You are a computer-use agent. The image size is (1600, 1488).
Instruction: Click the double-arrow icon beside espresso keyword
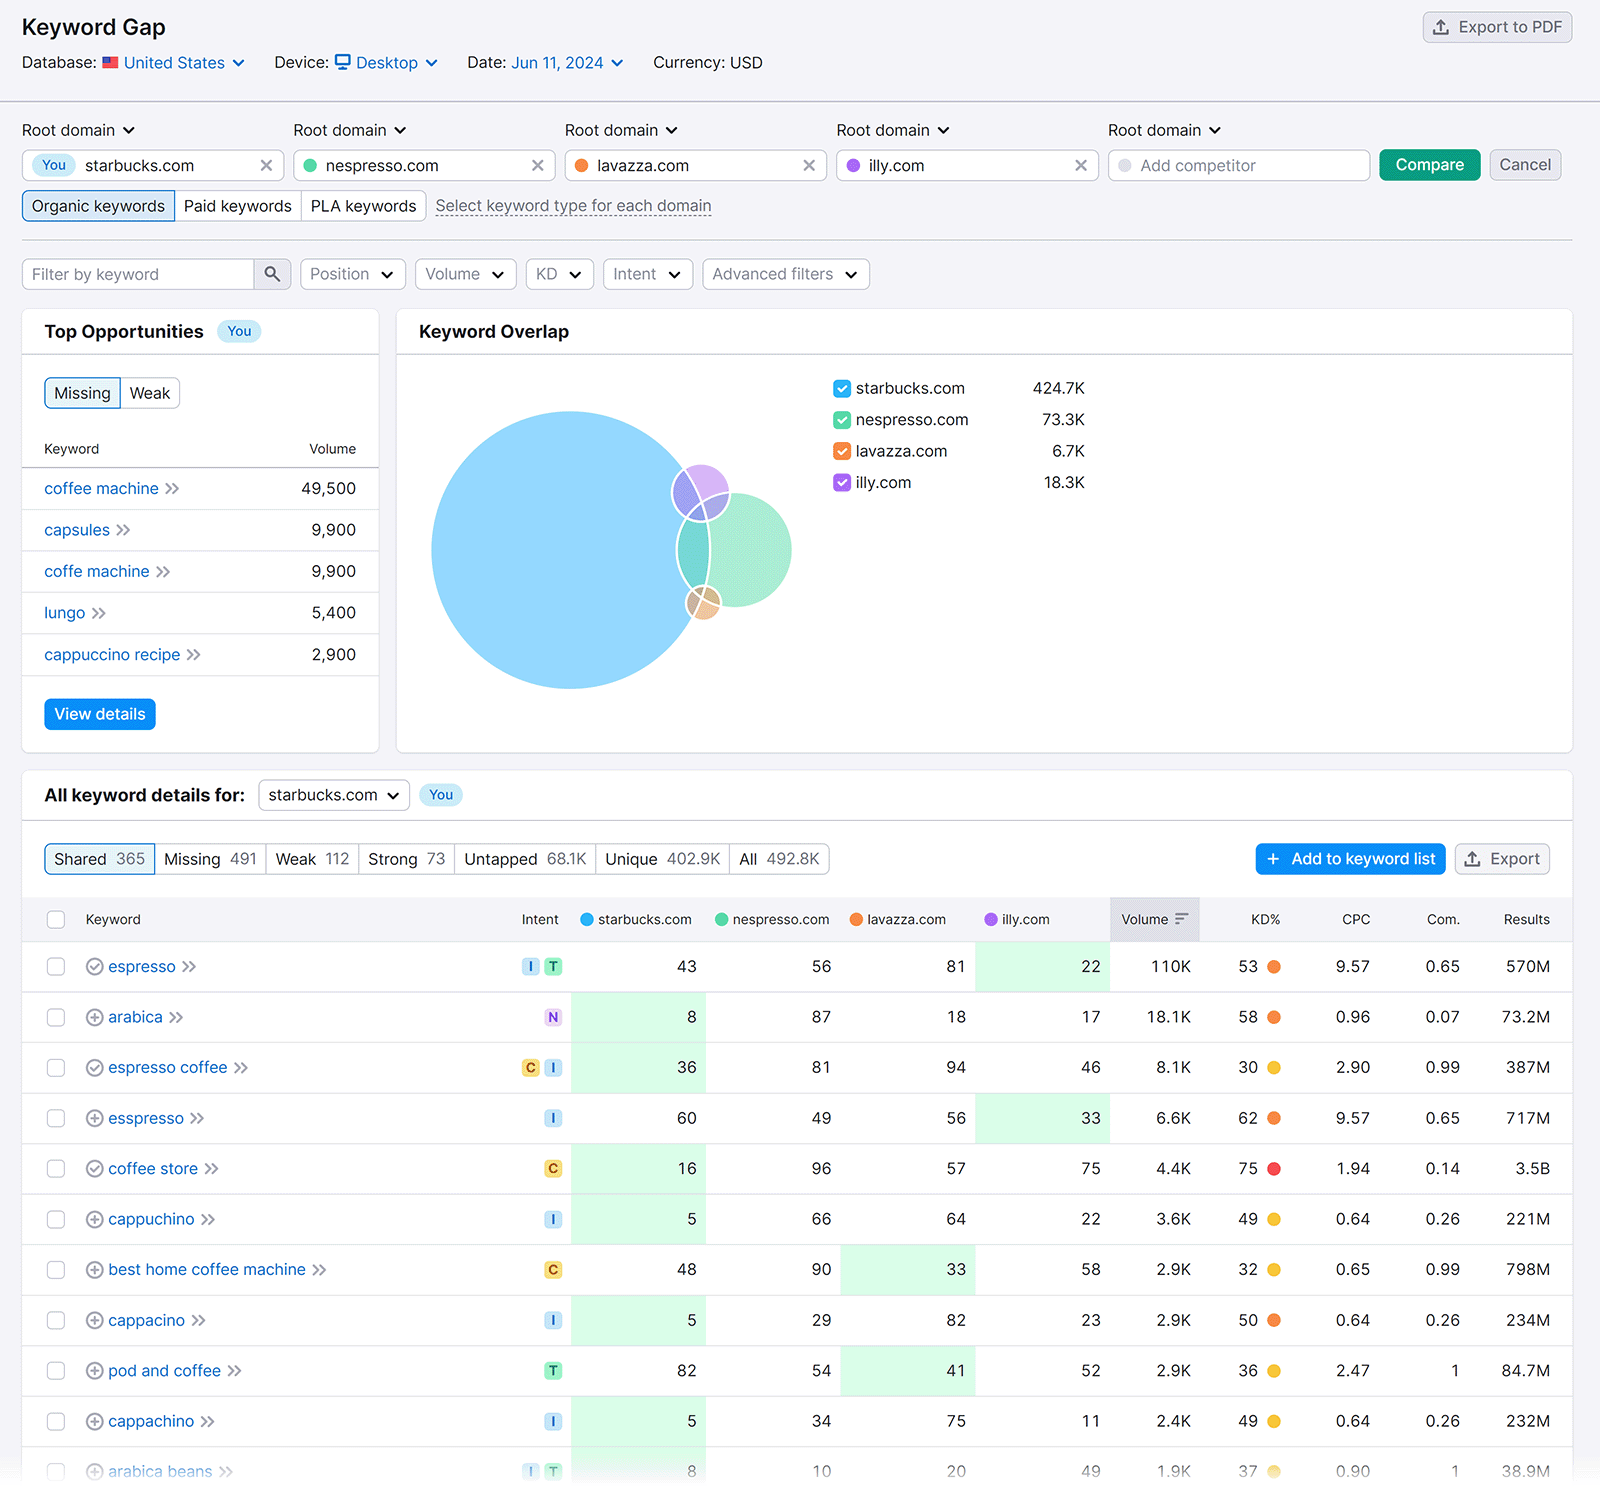click(x=188, y=966)
